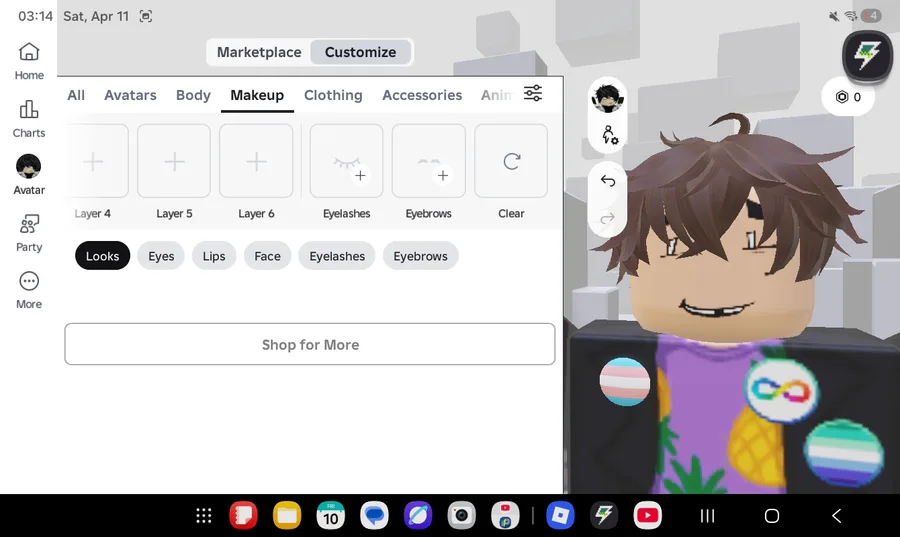The image size is (900, 537).
Task: Add an item to Layer 5 slot
Action: [x=174, y=161]
